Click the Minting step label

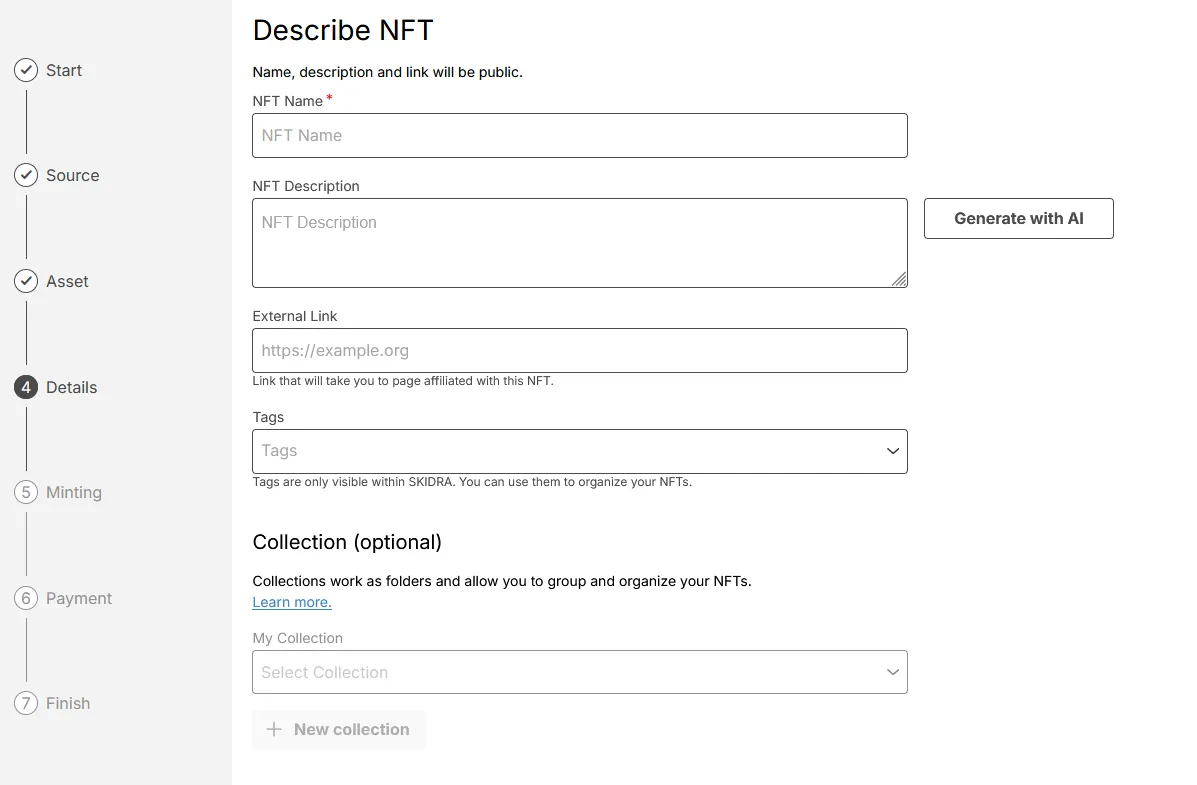pos(73,493)
